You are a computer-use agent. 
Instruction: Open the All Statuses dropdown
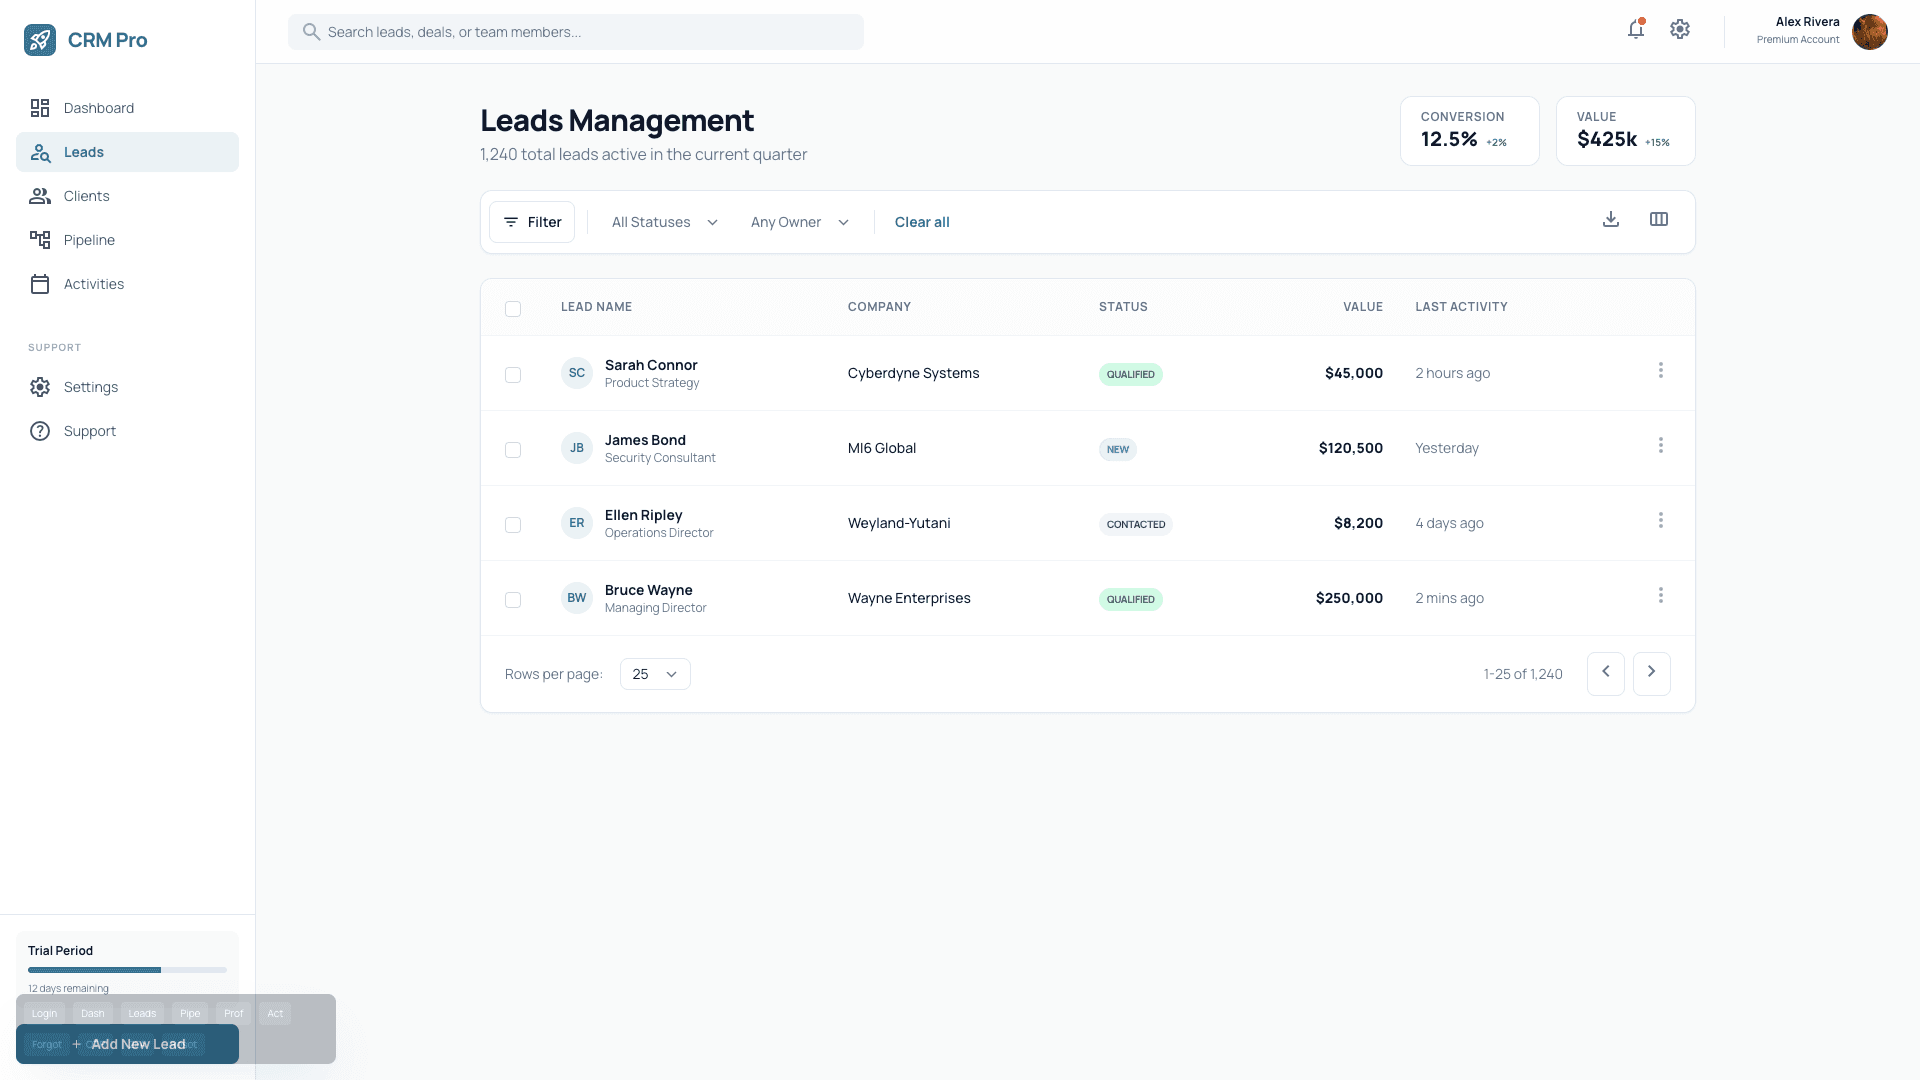pos(663,222)
